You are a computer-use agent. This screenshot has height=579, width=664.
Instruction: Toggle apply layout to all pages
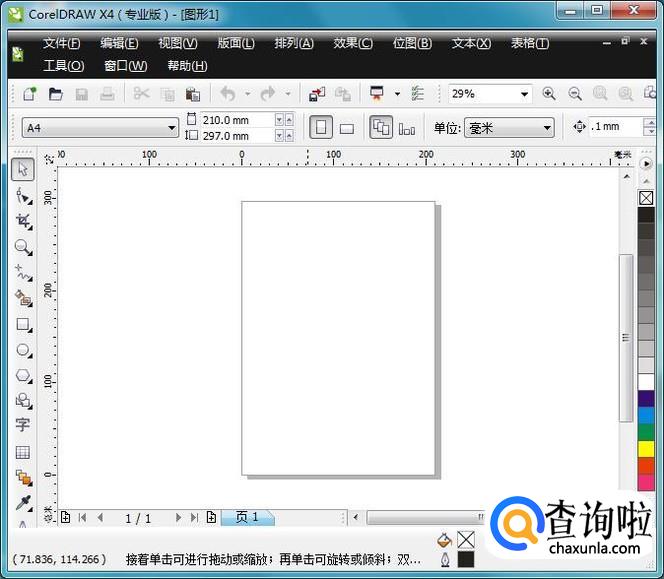coord(381,128)
